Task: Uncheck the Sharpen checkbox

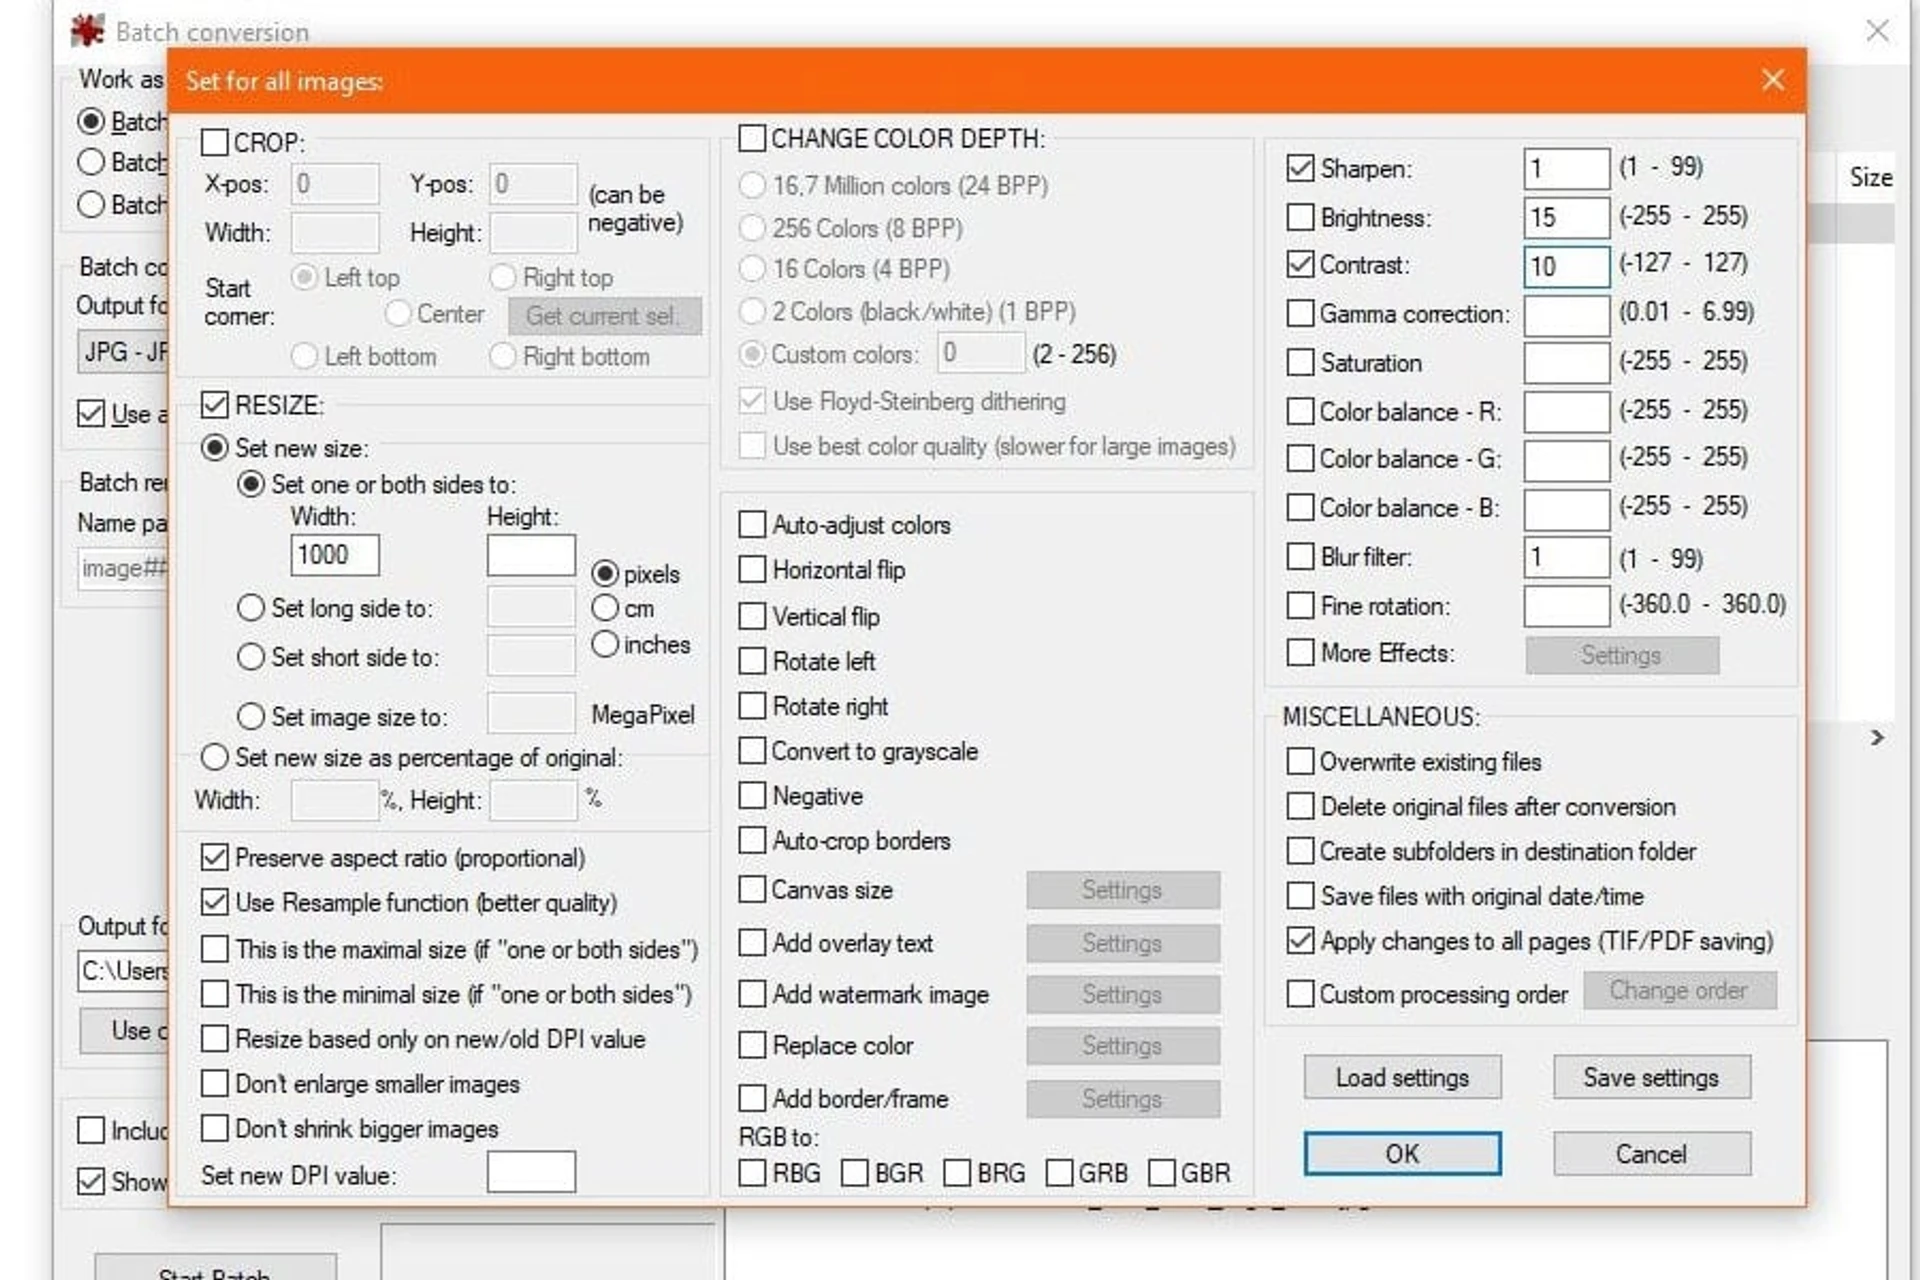Action: 1300,168
